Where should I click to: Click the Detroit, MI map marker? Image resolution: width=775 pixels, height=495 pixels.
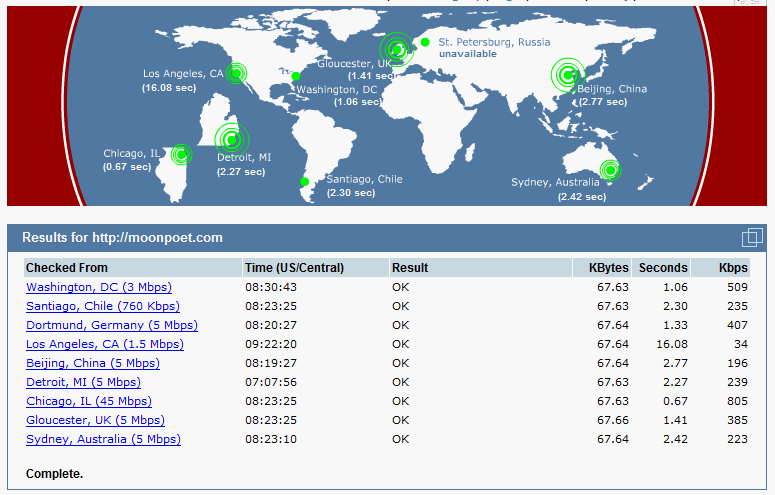click(x=231, y=139)
